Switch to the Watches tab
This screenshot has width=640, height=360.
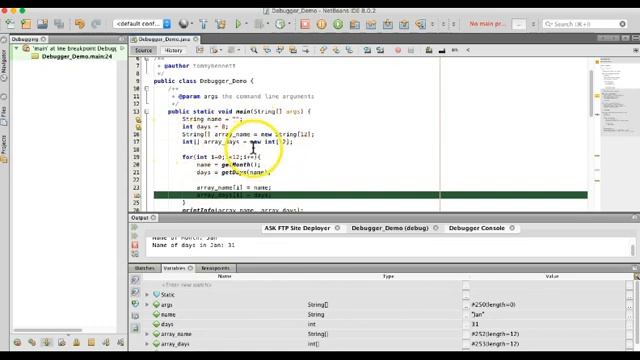tap(144, 268)
